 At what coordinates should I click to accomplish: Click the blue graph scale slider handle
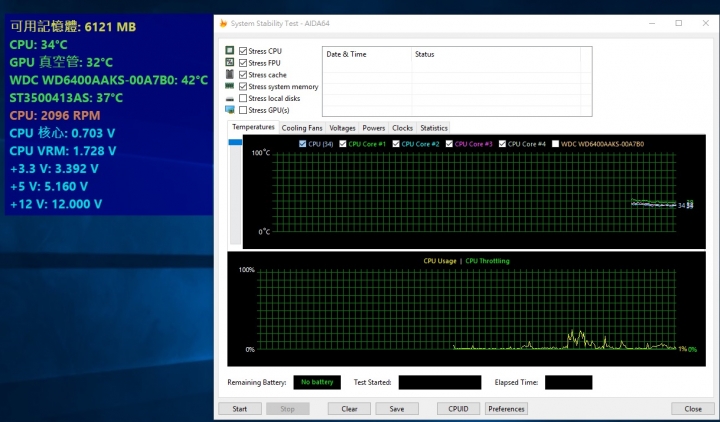coord(235,142)
